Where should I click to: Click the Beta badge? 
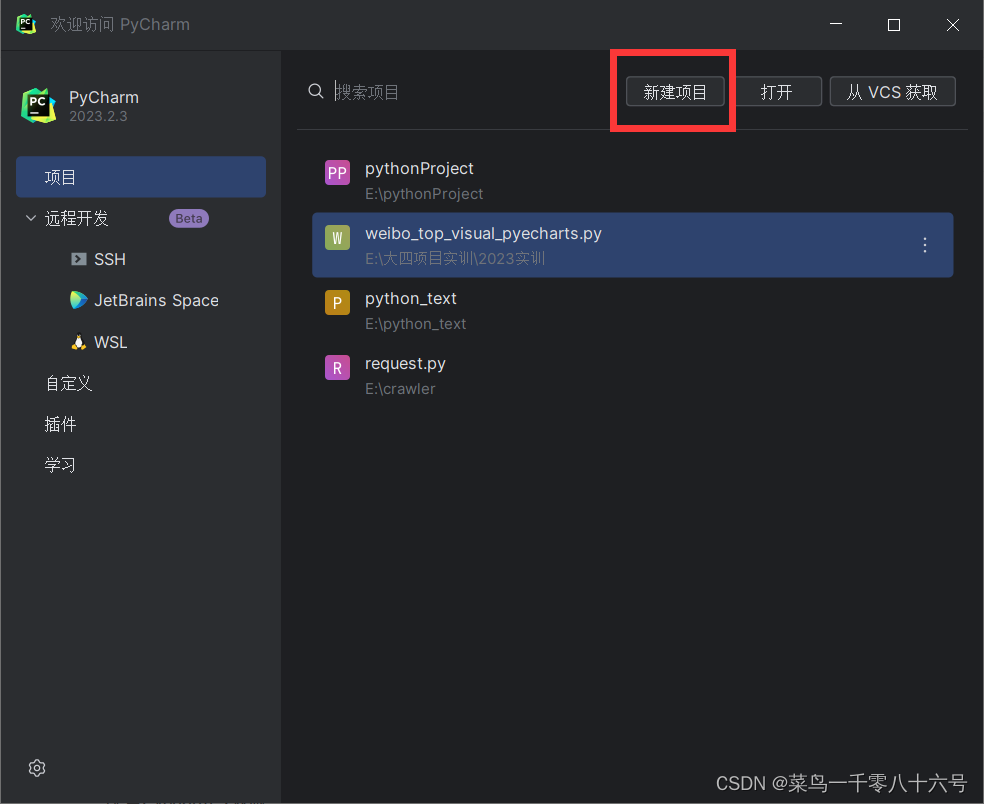point(189,218)
